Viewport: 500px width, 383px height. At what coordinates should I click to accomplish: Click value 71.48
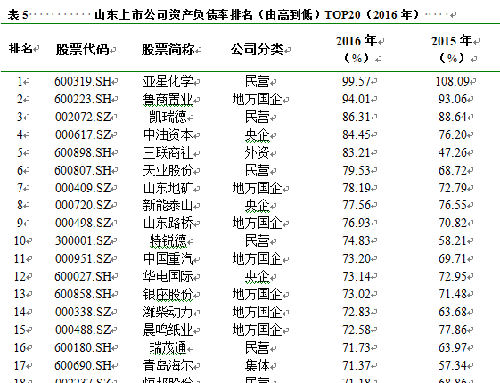(x=452, y=294)
